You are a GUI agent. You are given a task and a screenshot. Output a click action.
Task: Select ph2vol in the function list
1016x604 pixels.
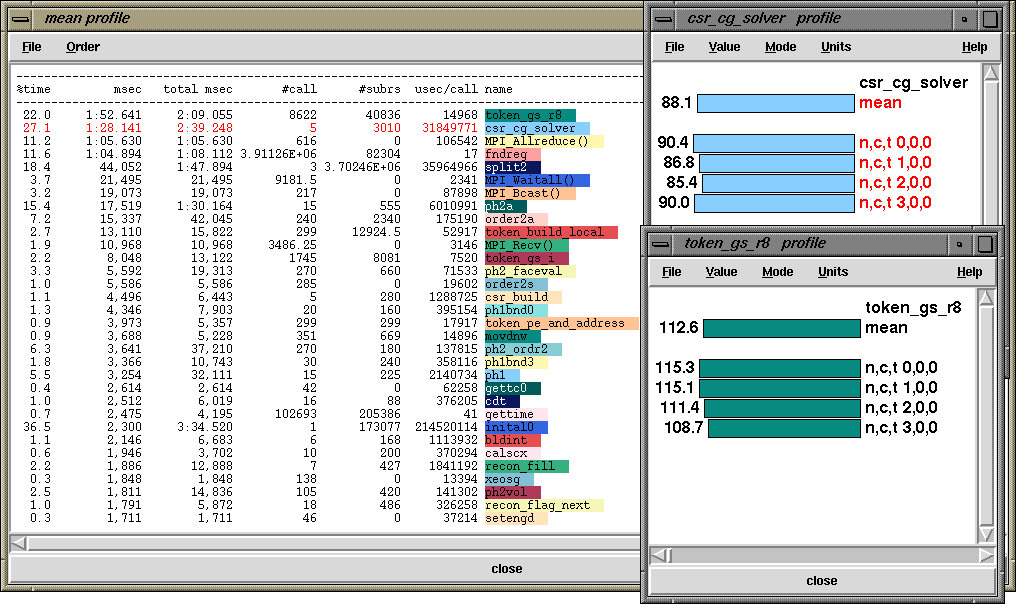tap(513, 492)
